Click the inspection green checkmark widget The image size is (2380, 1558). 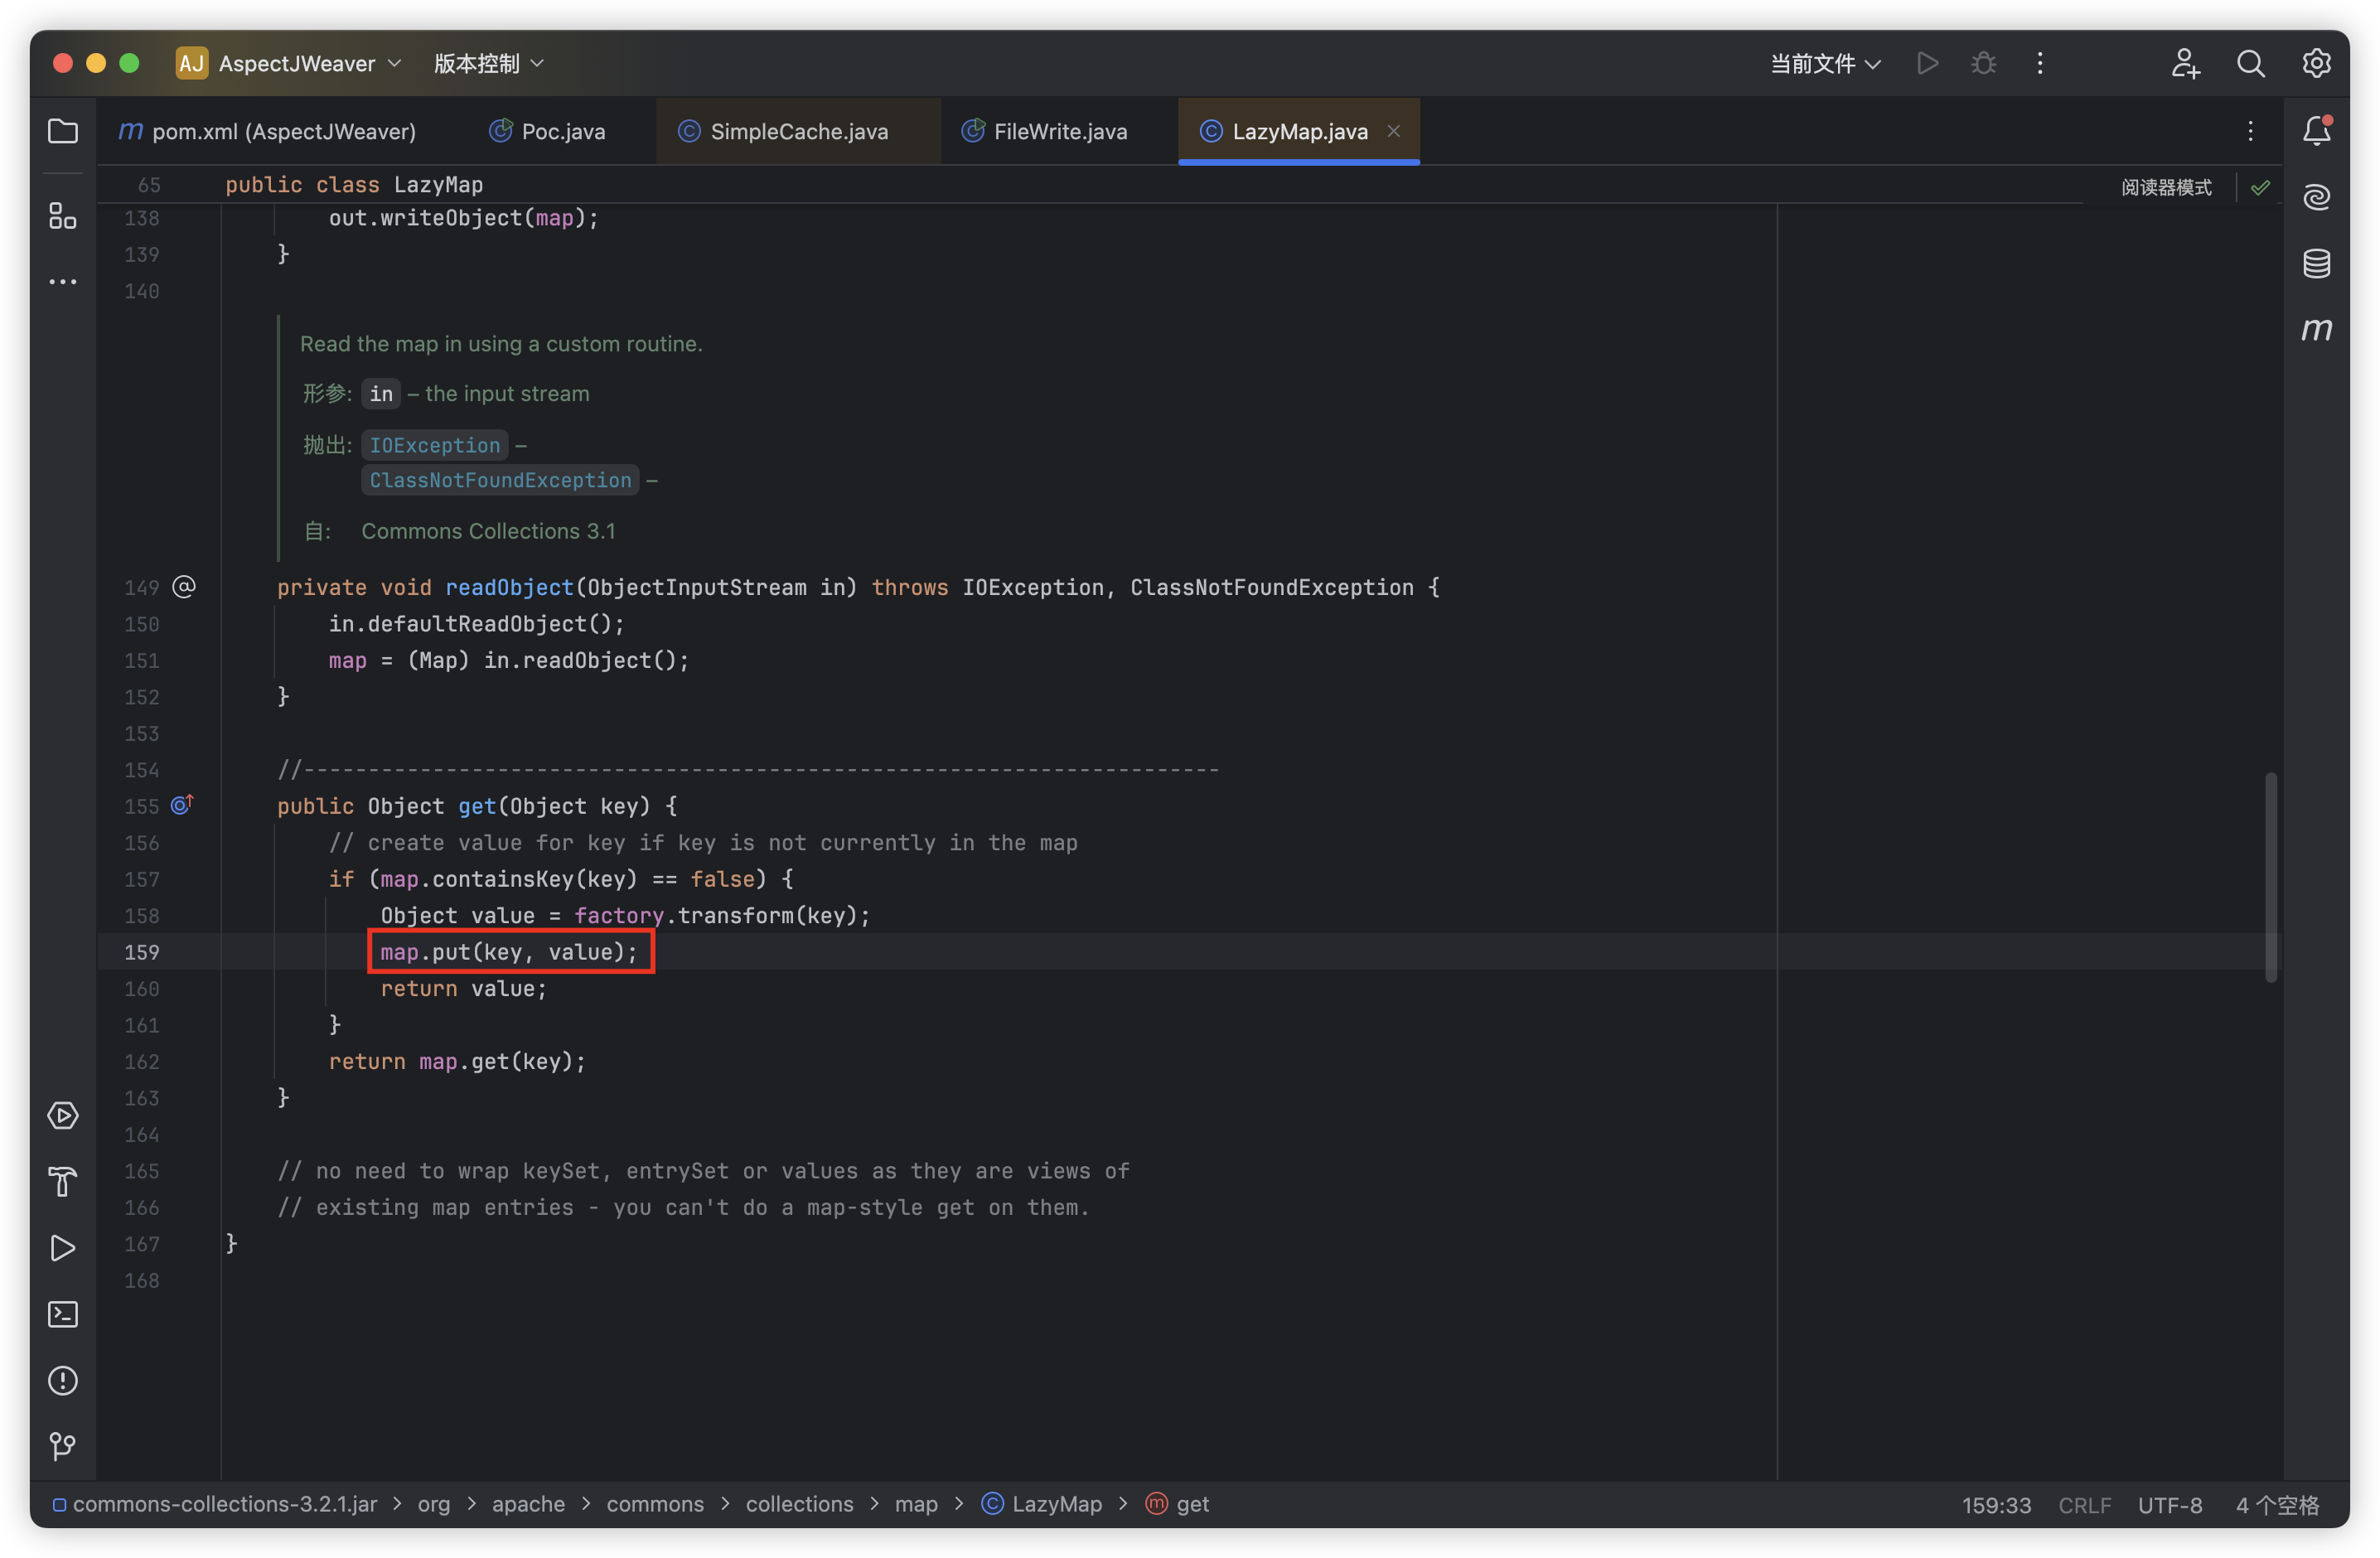pyautogui.click(x=2260, y=187)
